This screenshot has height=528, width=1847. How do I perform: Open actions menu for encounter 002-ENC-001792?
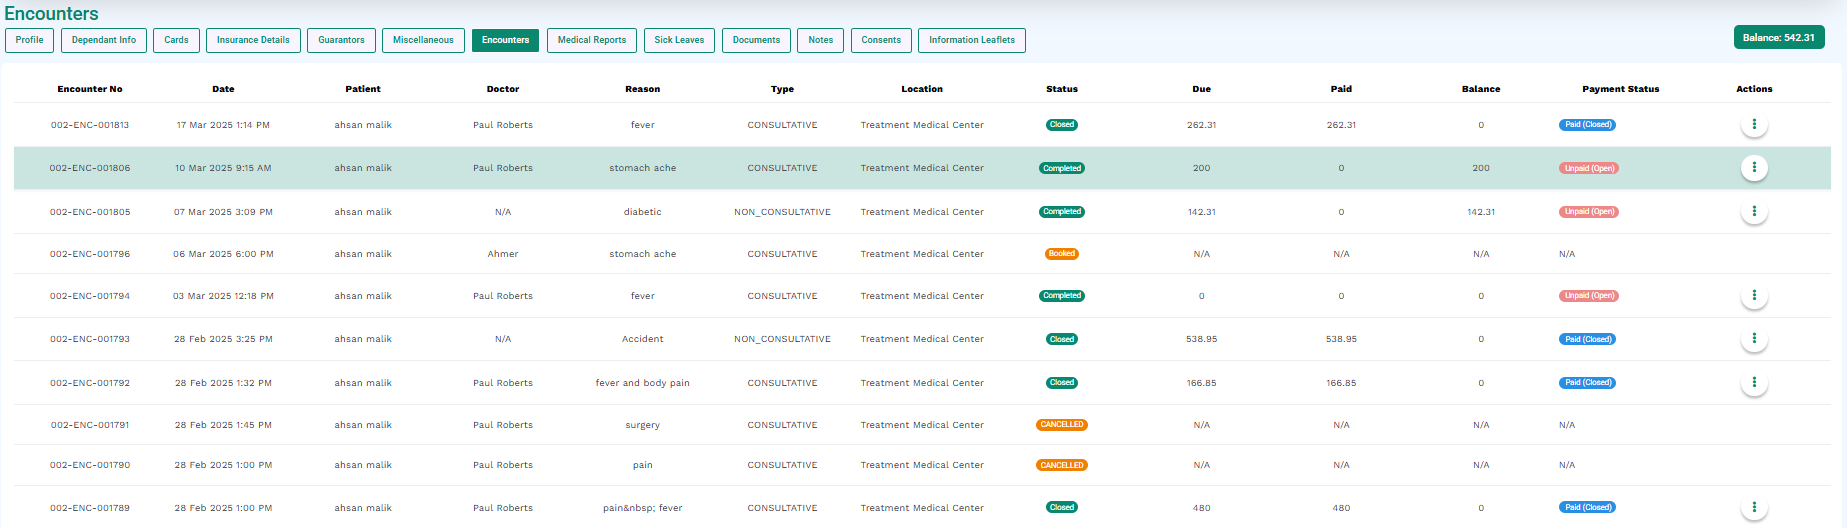coord(1754,383)
